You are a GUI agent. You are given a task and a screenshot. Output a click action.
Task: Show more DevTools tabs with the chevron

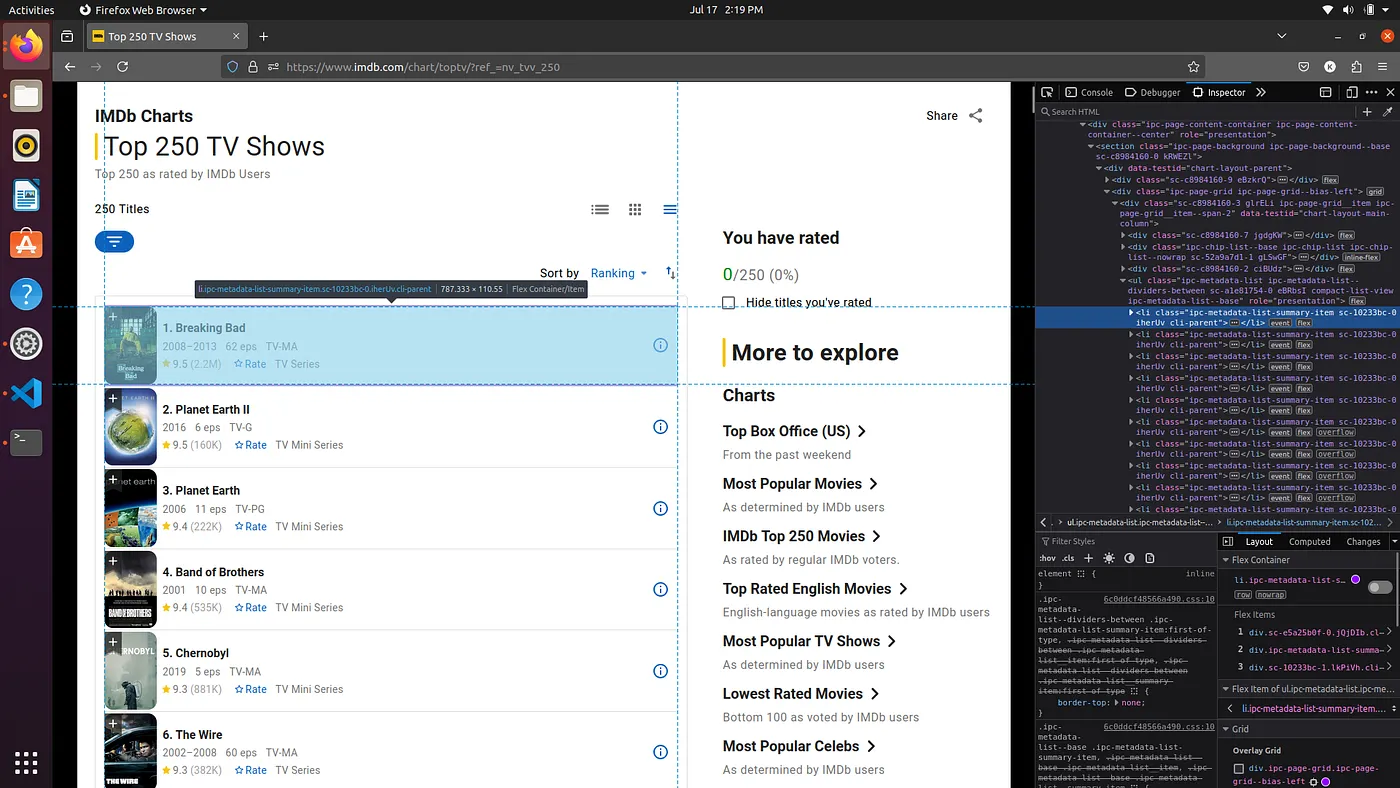coord(1261,92)
